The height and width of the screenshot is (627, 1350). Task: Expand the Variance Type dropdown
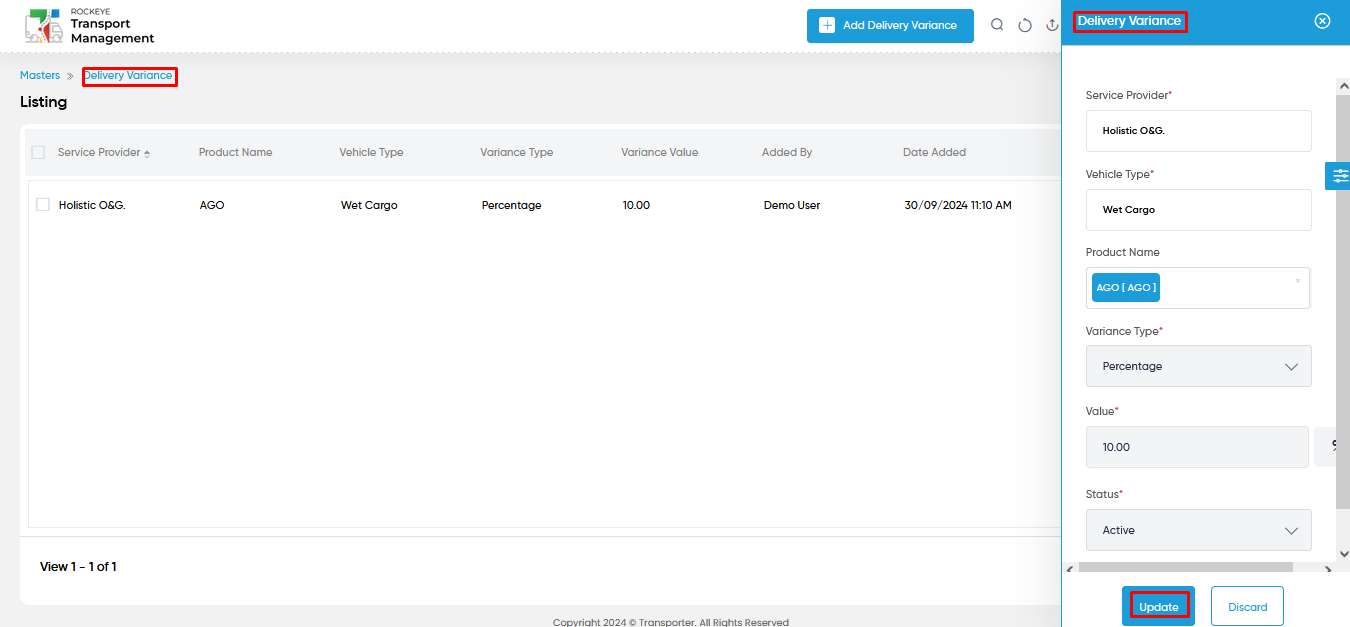(1198, 366)
